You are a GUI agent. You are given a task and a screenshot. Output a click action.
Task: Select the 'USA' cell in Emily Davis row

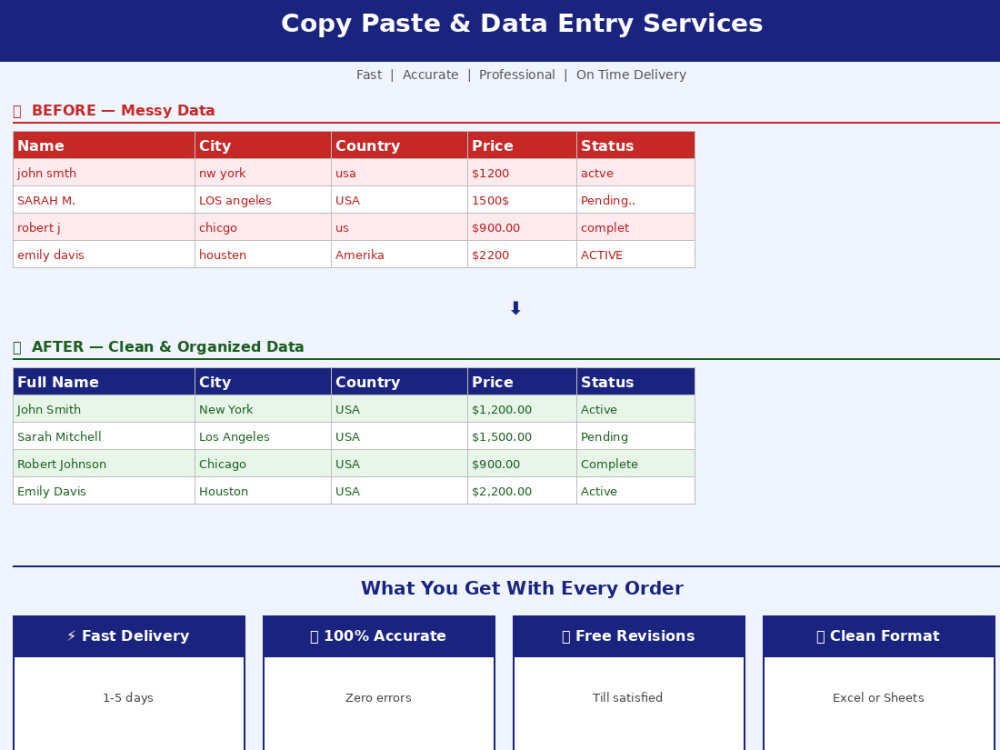tap(399, 491)
